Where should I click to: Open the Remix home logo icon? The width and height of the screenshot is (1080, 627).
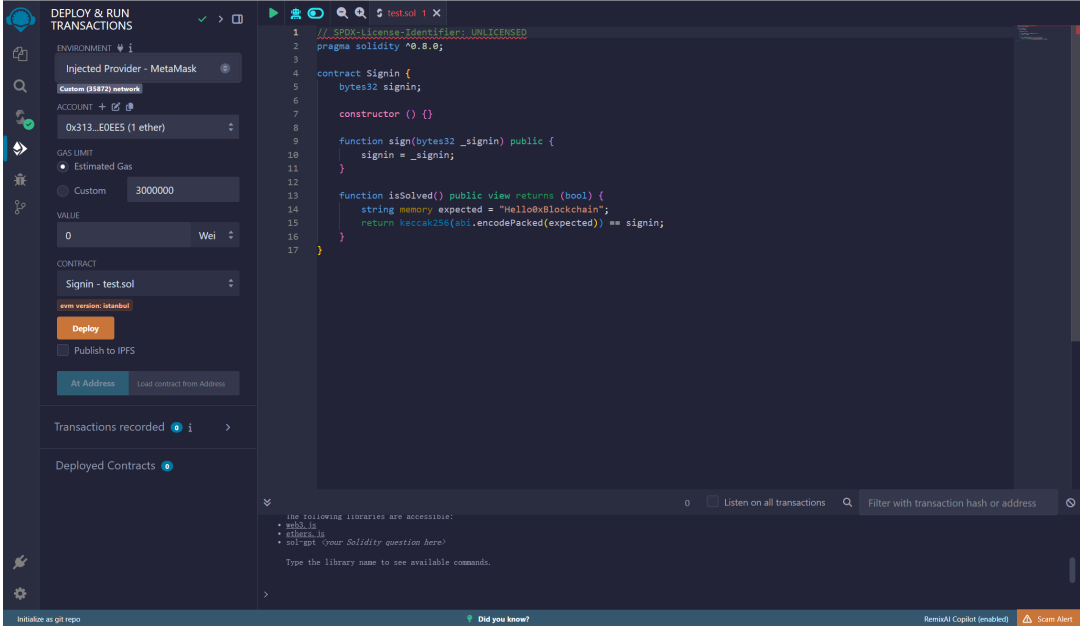point(20,19)
